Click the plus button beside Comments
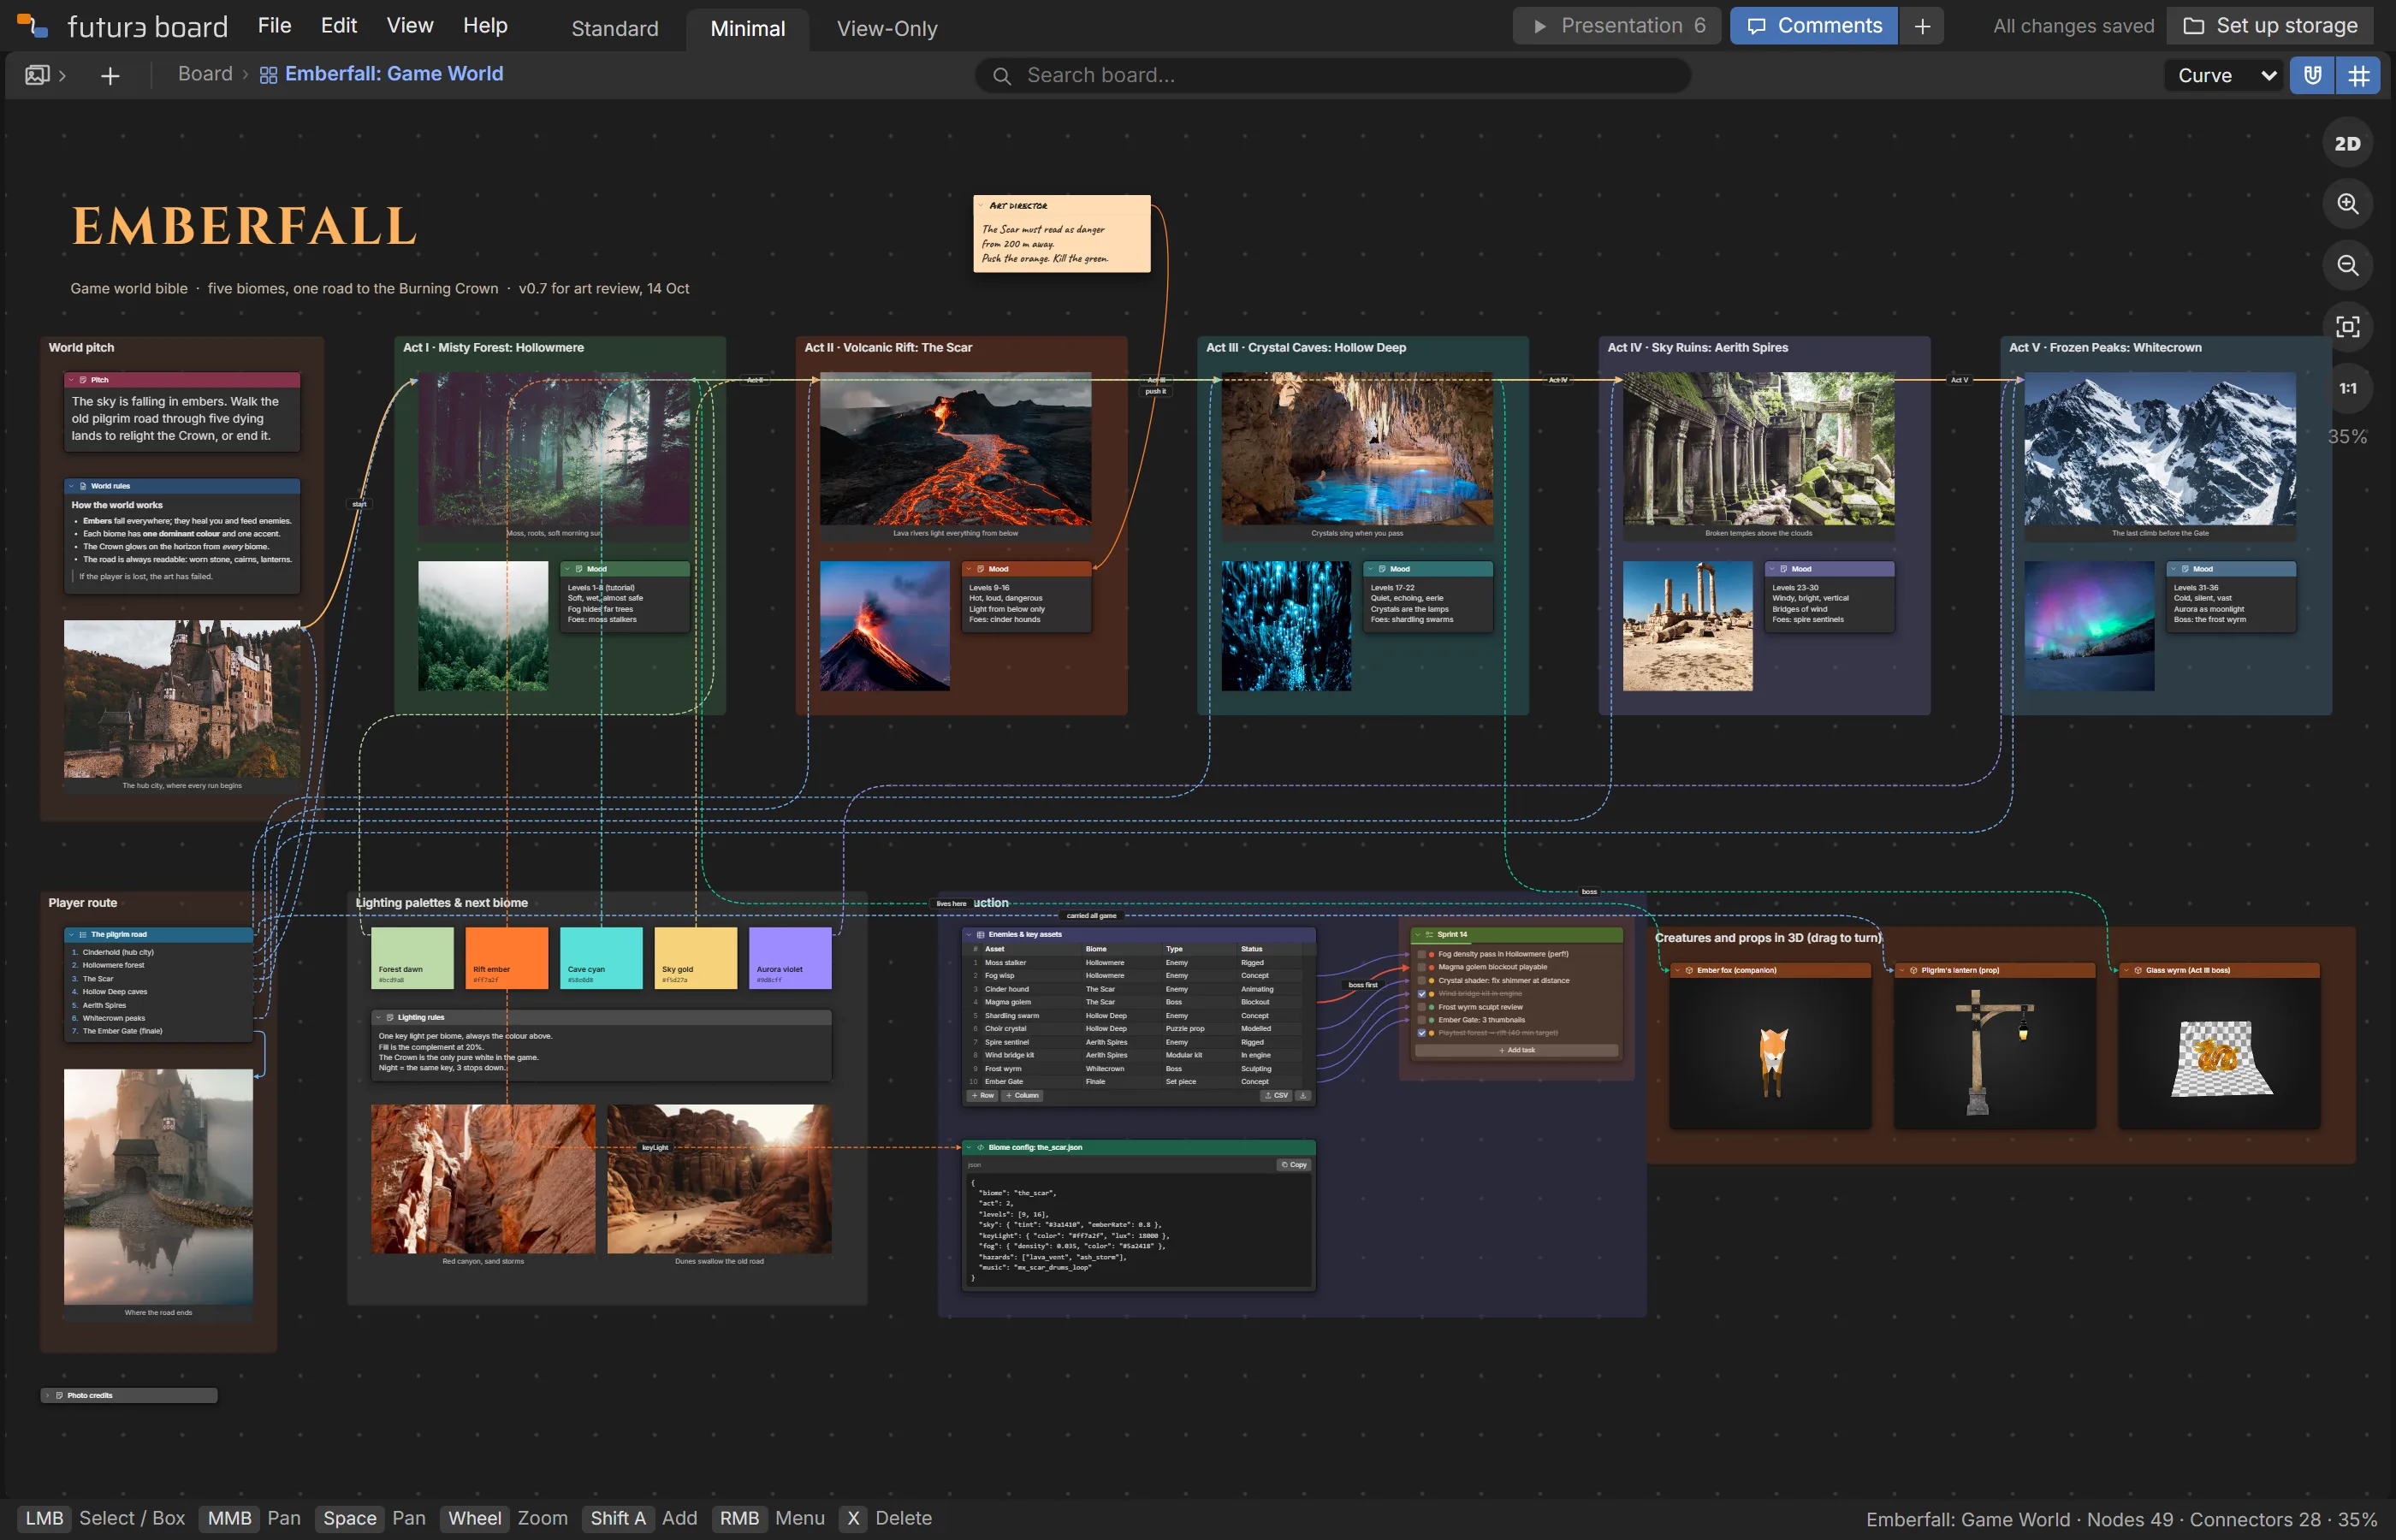The width and height of the screenshot is (2396, 1540). pyautogui.click(x=1921, y=26)
